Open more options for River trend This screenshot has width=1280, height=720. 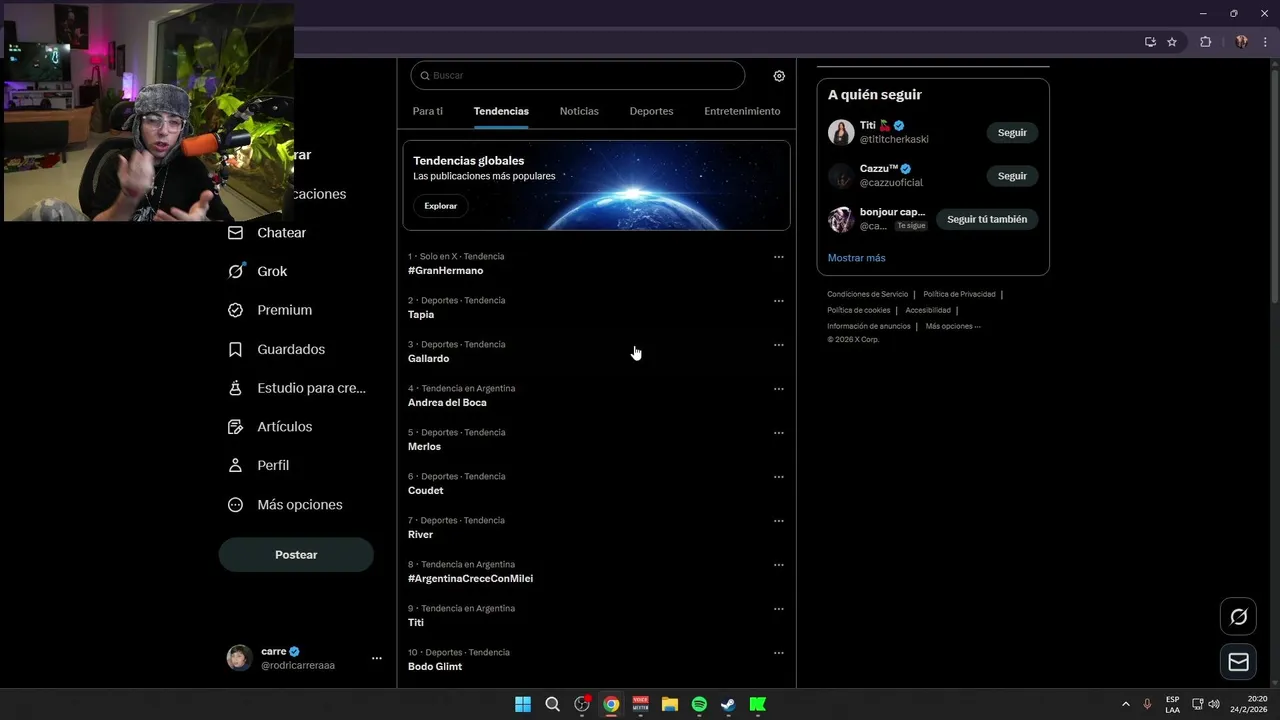(778, 521)
